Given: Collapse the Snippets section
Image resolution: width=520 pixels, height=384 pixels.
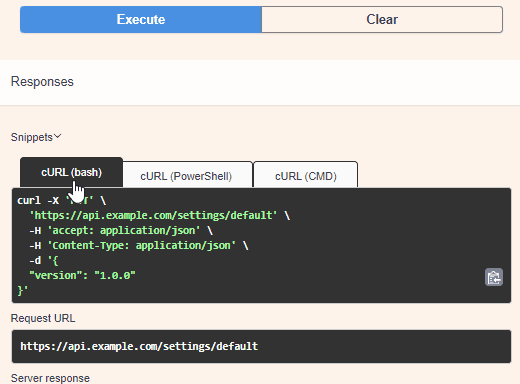Looking at the screenshot, I should [x=36, y=137].
